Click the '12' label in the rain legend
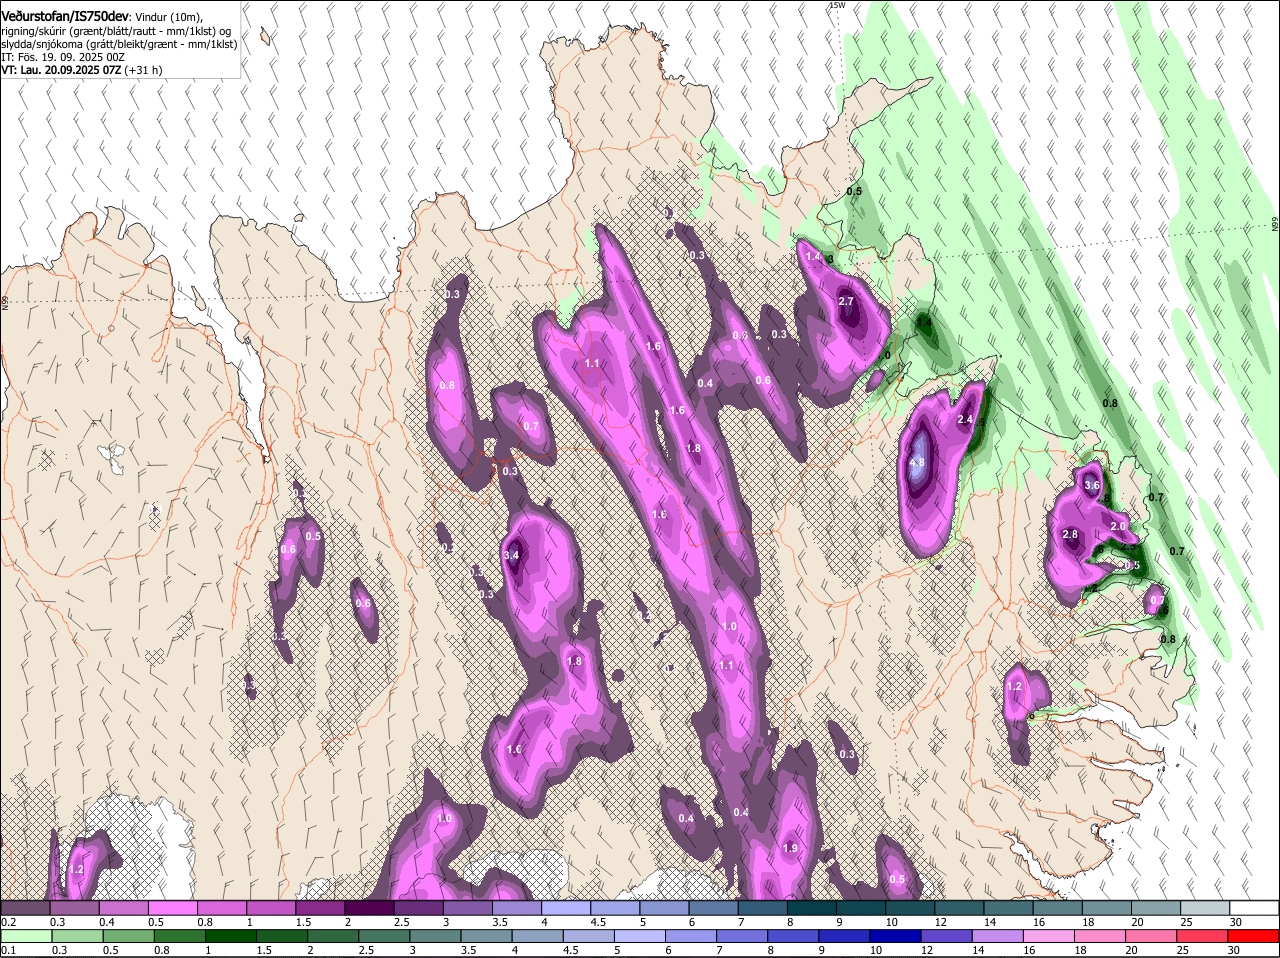The image size is (1280, 958). click(927, 950)
